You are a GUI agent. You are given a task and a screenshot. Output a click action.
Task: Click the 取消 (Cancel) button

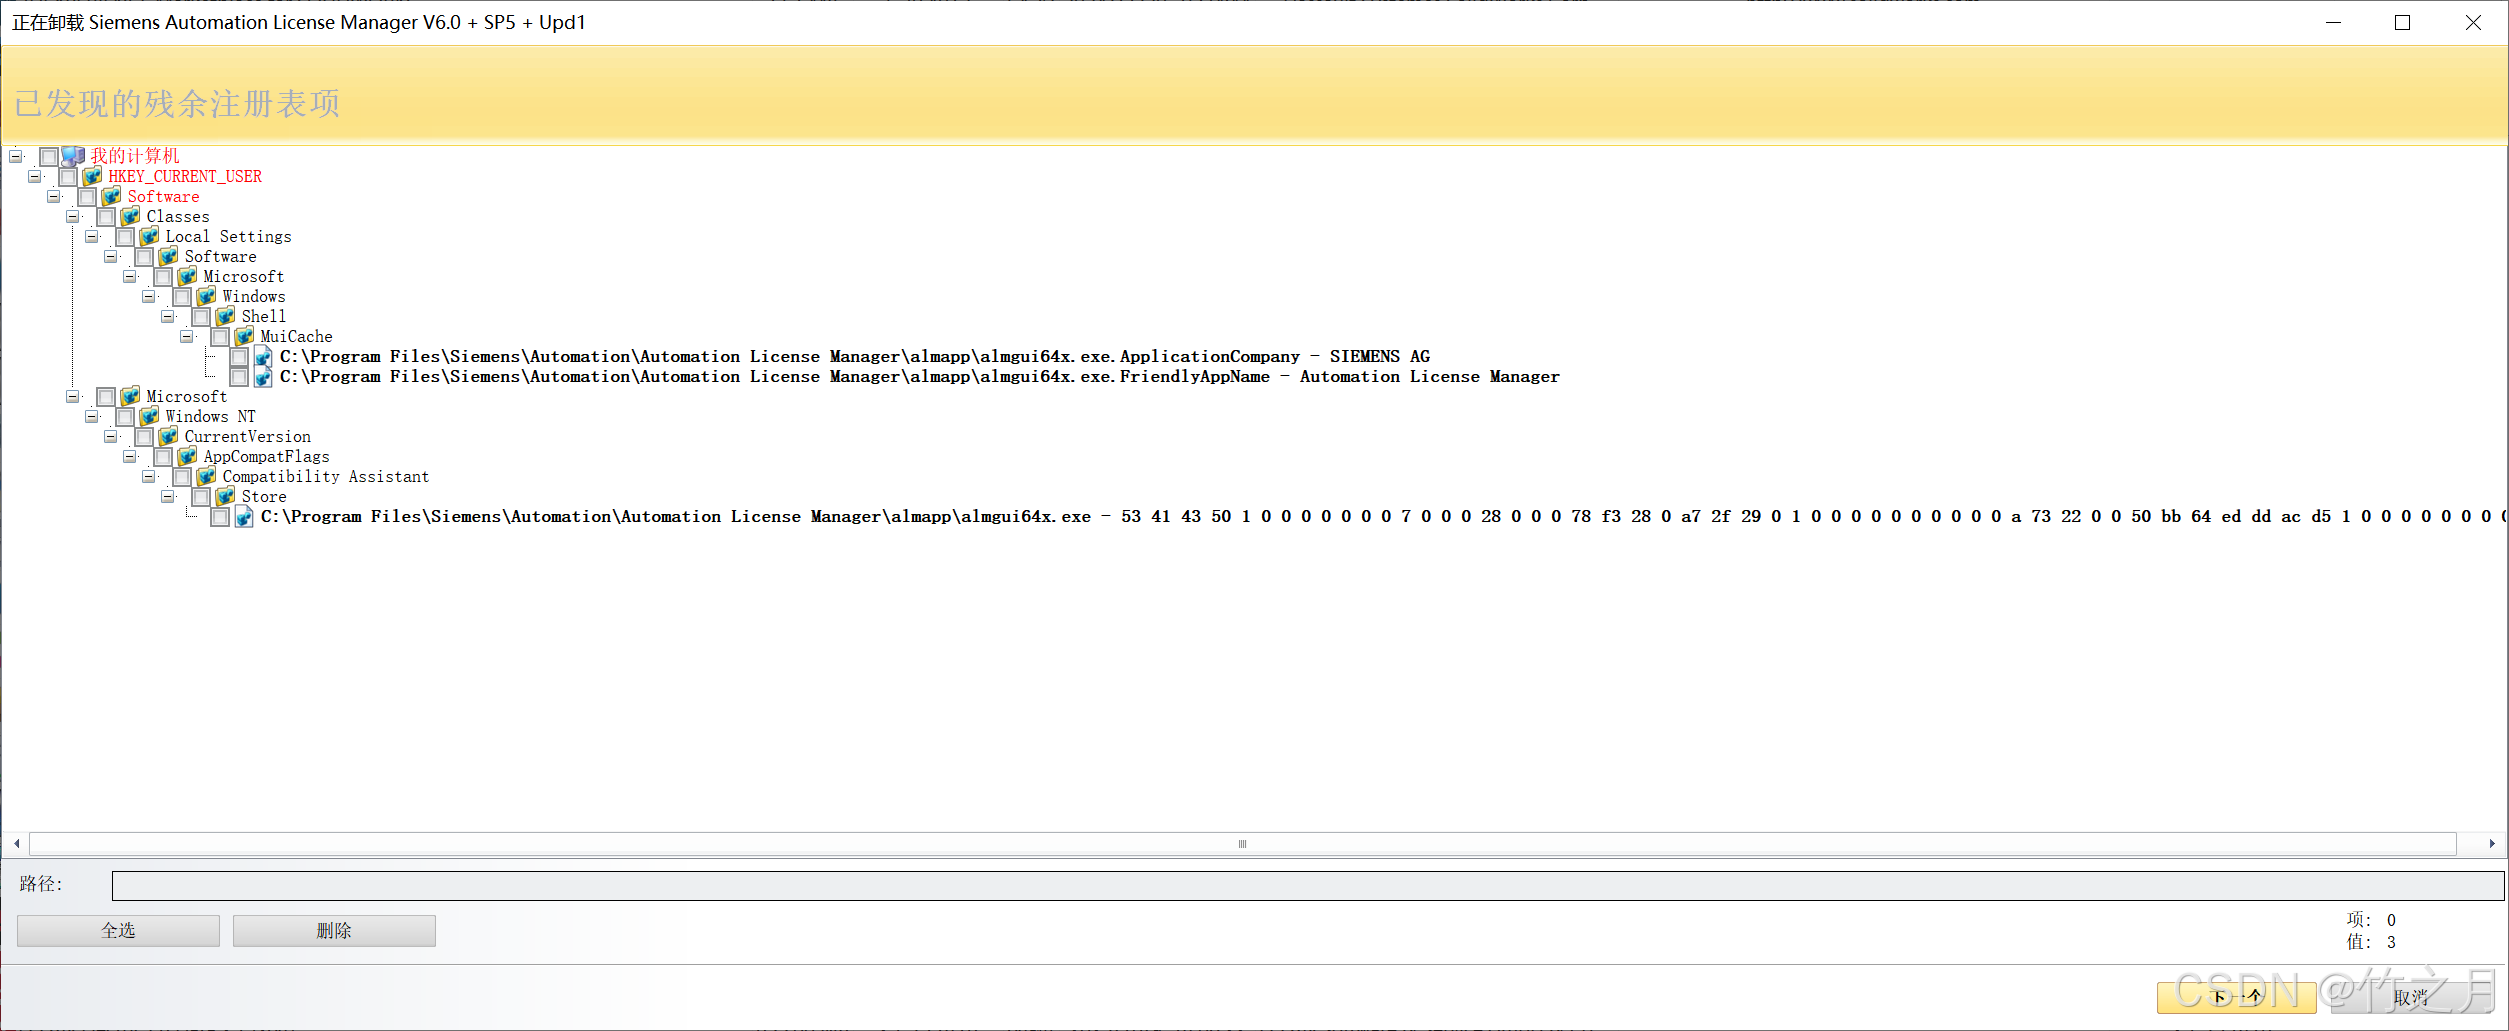pyautogui.click(x=2411, y=997)
